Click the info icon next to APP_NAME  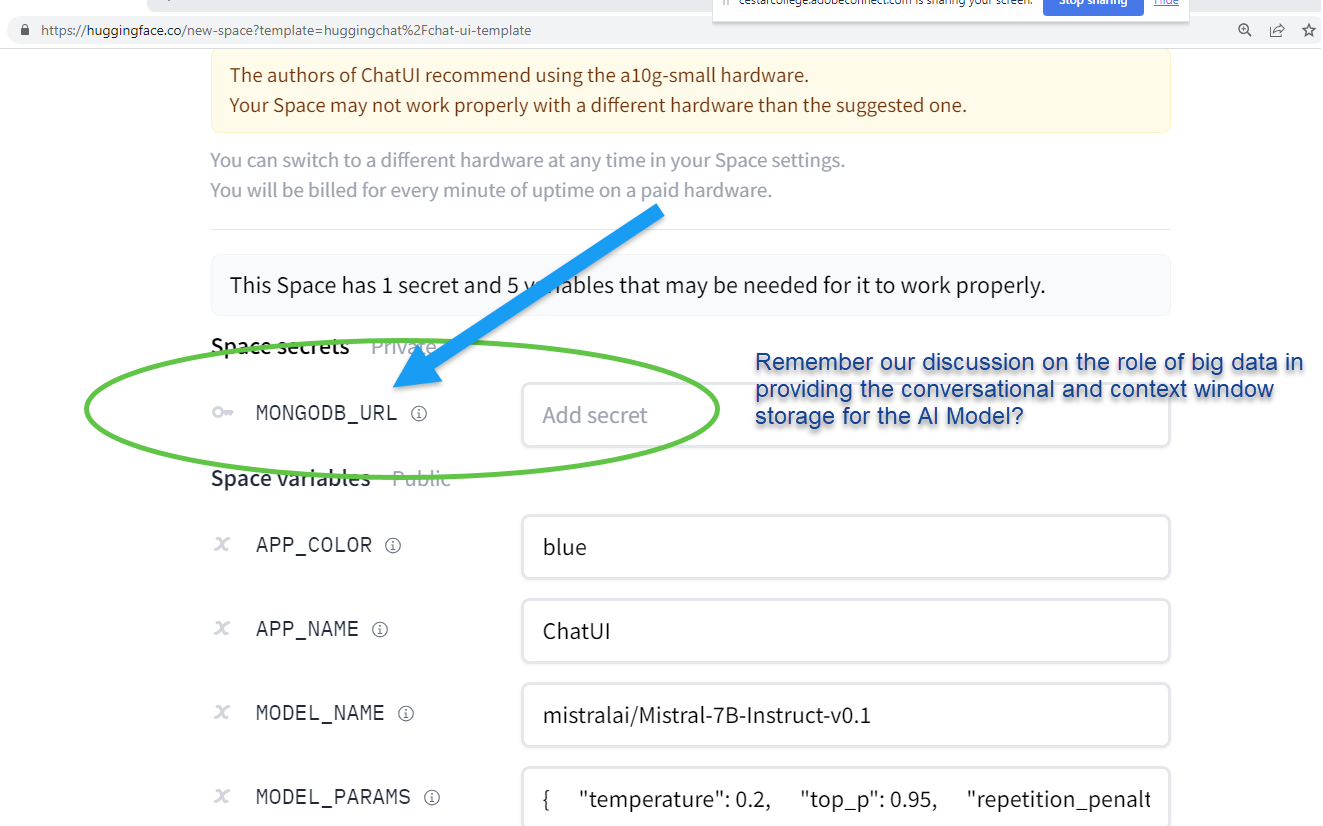(380, 629)
